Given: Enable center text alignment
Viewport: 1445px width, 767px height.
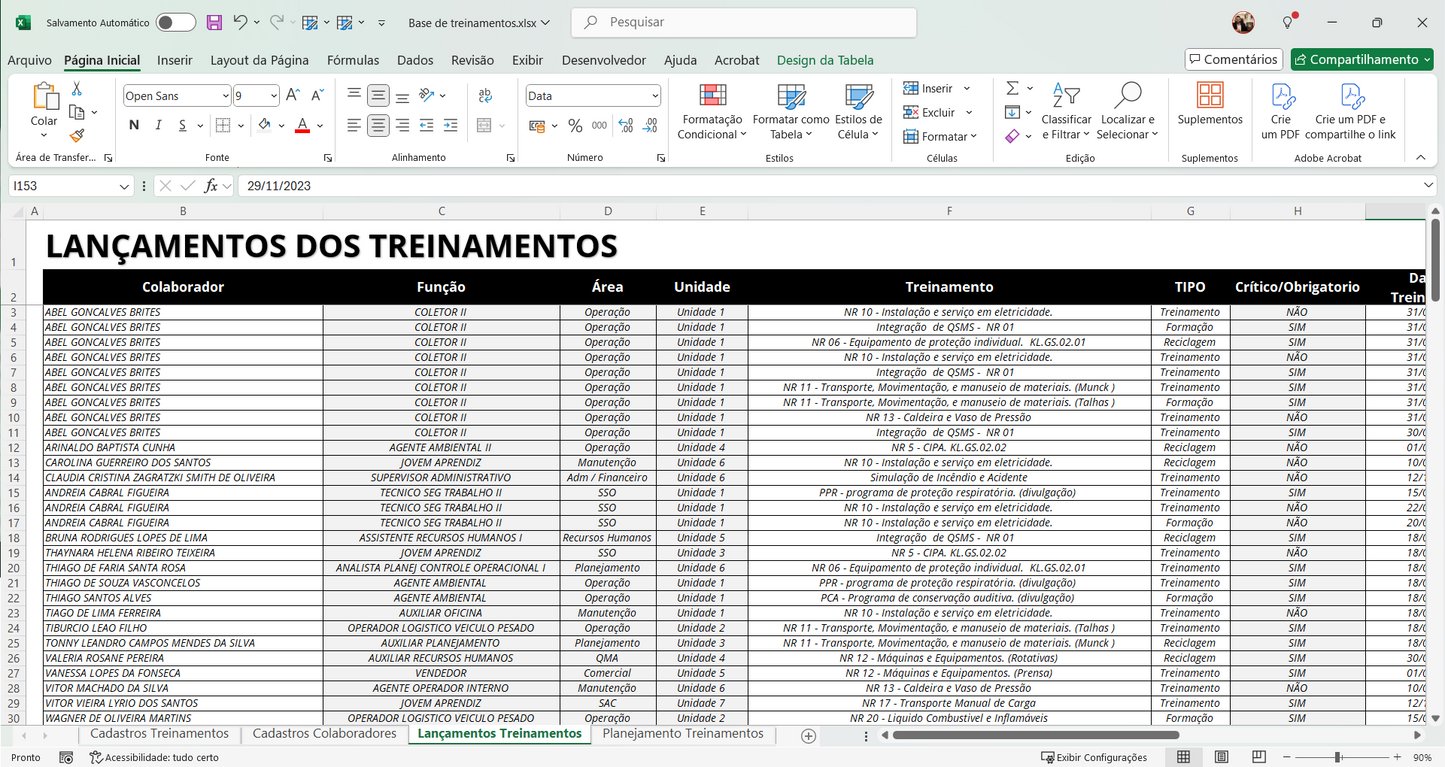Looking at the screenshot, I should pos(378,125).
